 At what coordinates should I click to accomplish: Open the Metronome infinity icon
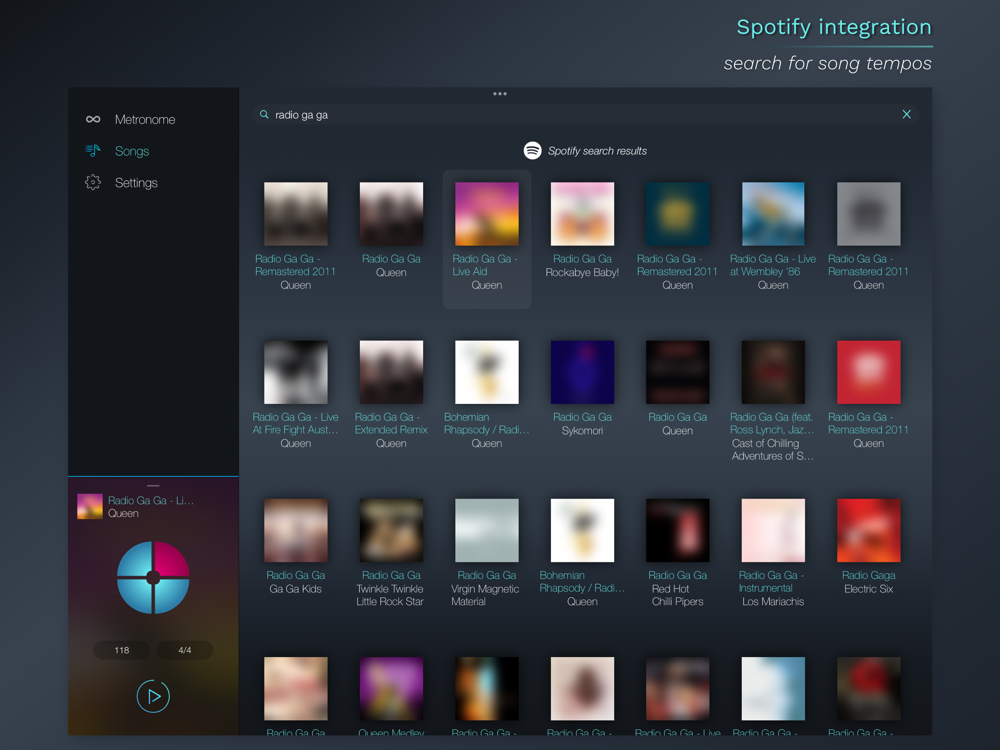click(93, 119)
